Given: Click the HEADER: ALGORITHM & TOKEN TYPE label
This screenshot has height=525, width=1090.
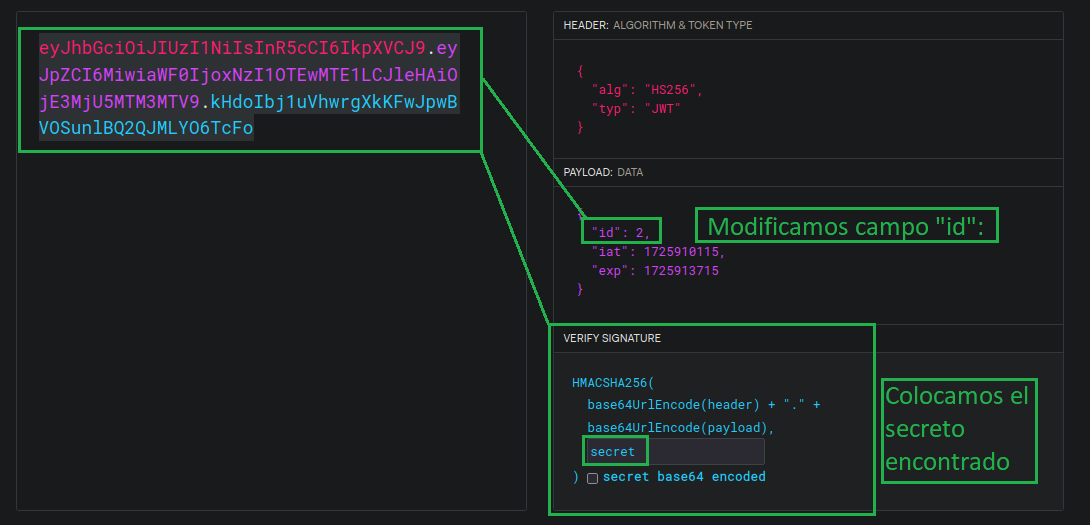Looking at the screenshot, I should point(658,25).
